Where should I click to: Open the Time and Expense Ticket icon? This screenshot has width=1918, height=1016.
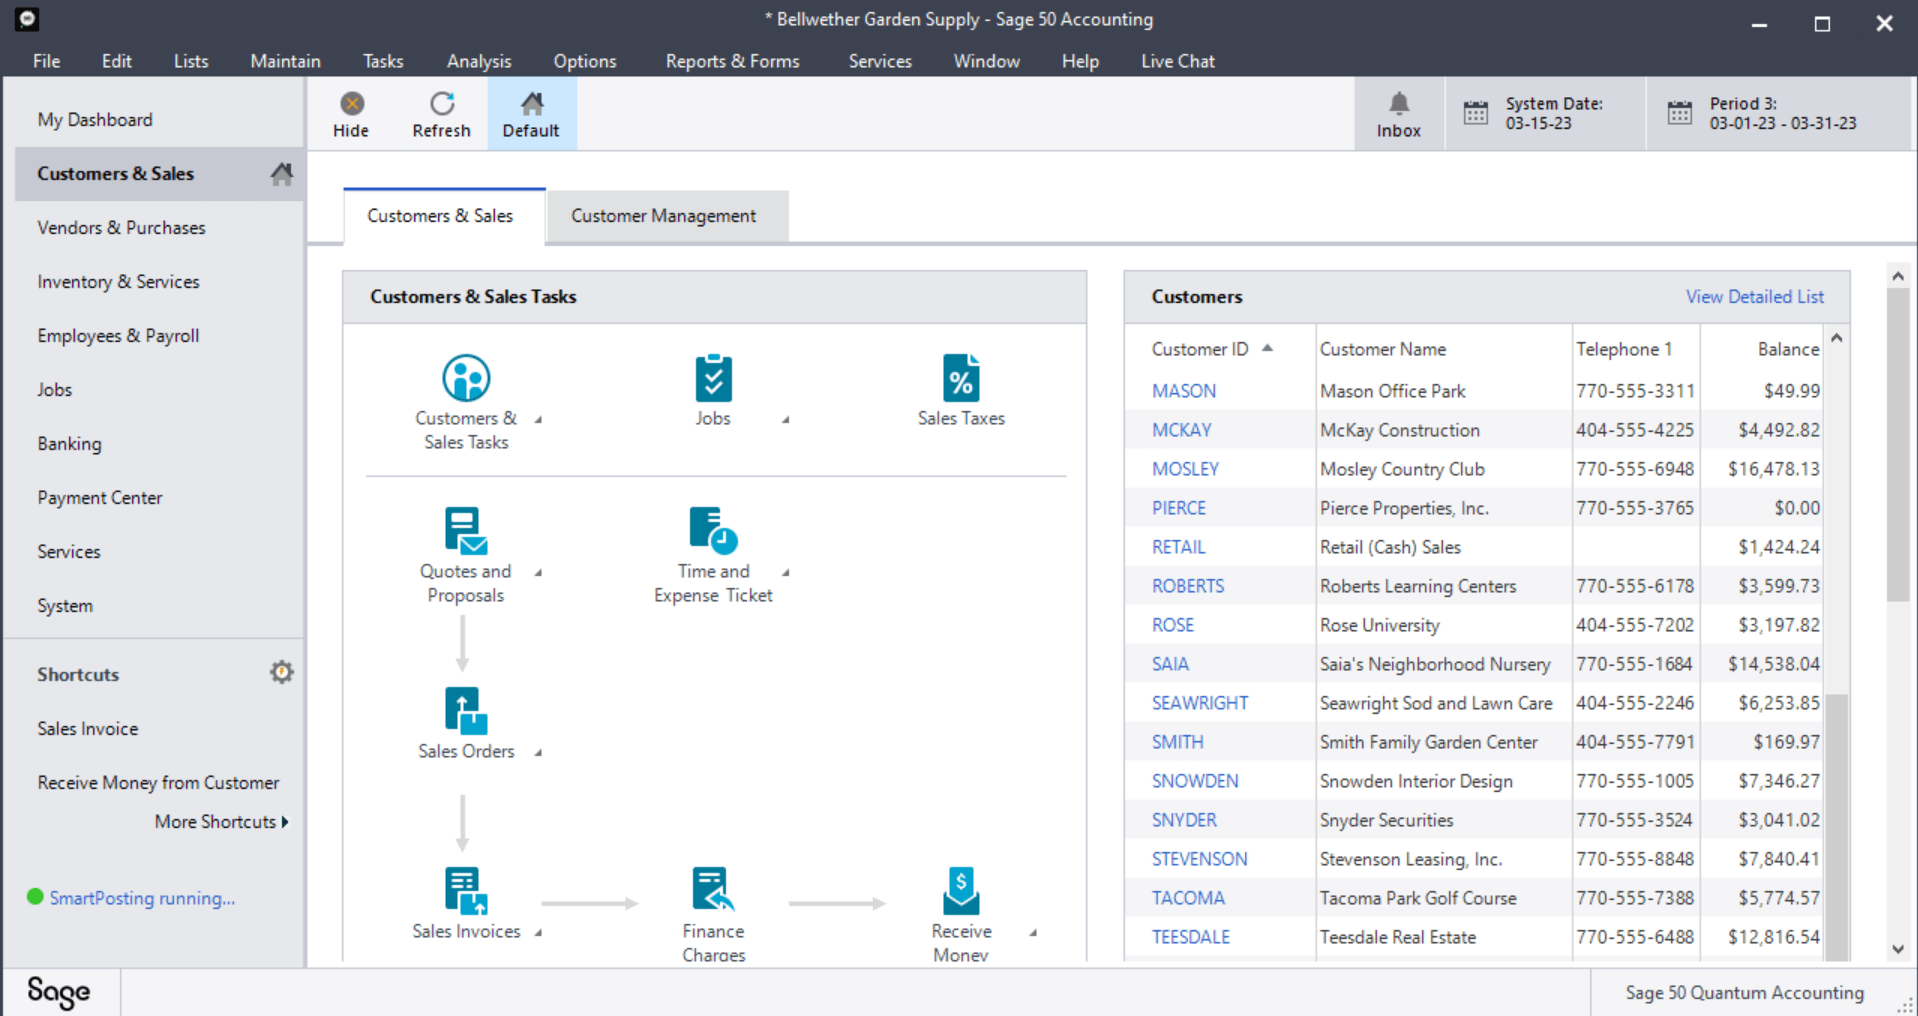coord(713,530)
